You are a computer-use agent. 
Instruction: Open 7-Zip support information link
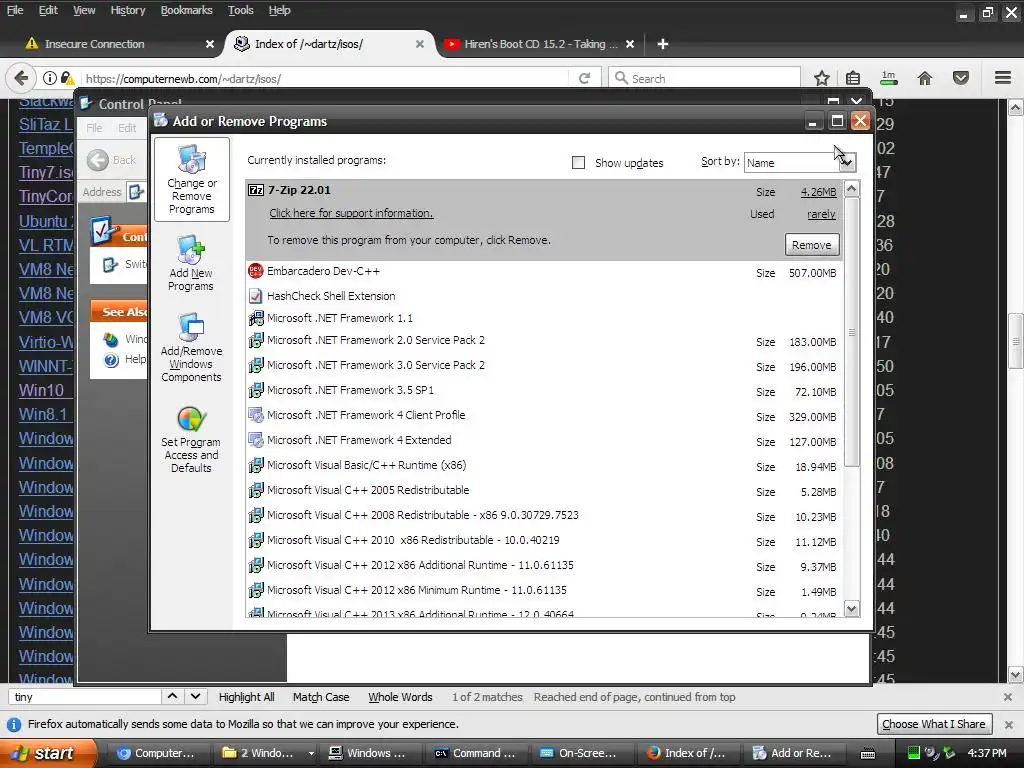pos(351,213)
